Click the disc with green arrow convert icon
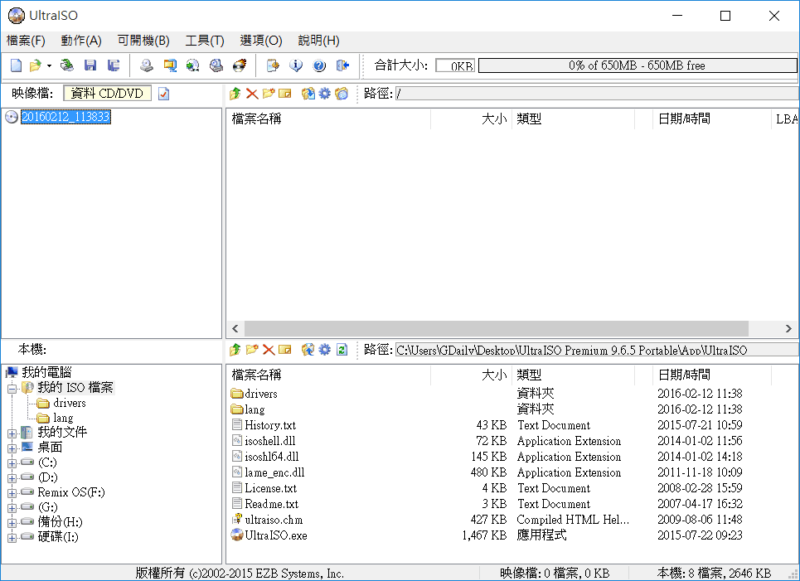The height and width of the screenshot is (581, 800). 193,65
